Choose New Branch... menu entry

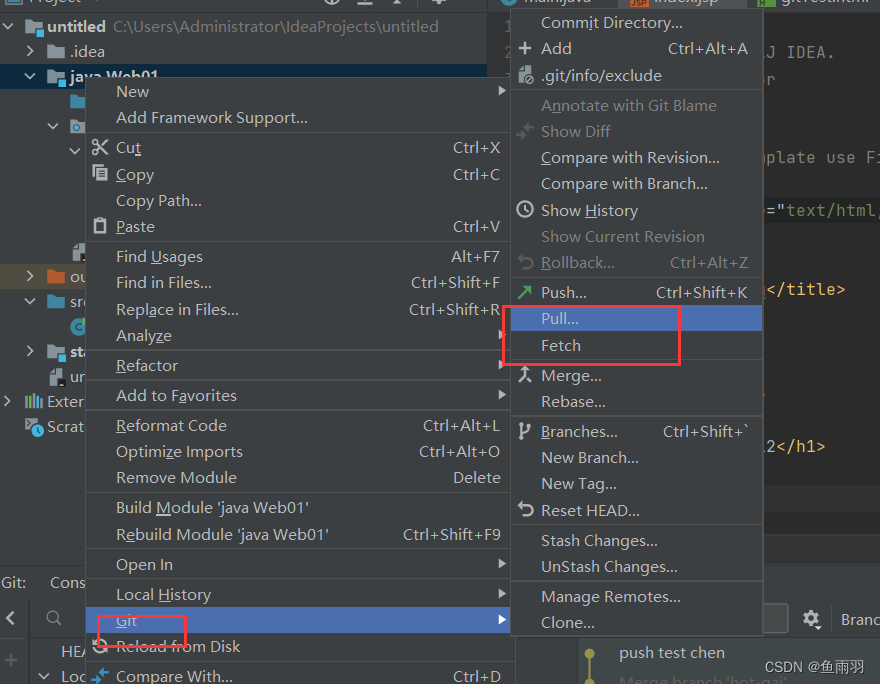pos(636,457)
